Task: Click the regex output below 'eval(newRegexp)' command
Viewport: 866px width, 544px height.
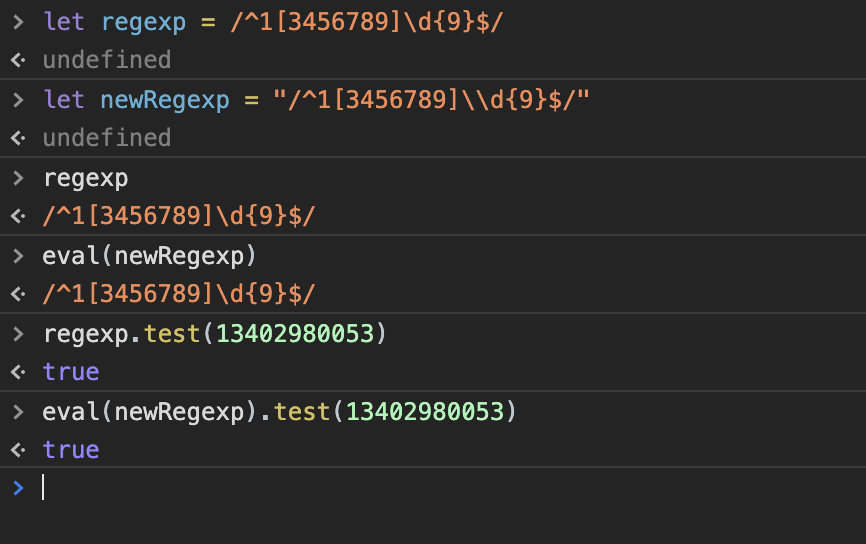Action: (180, 294)
